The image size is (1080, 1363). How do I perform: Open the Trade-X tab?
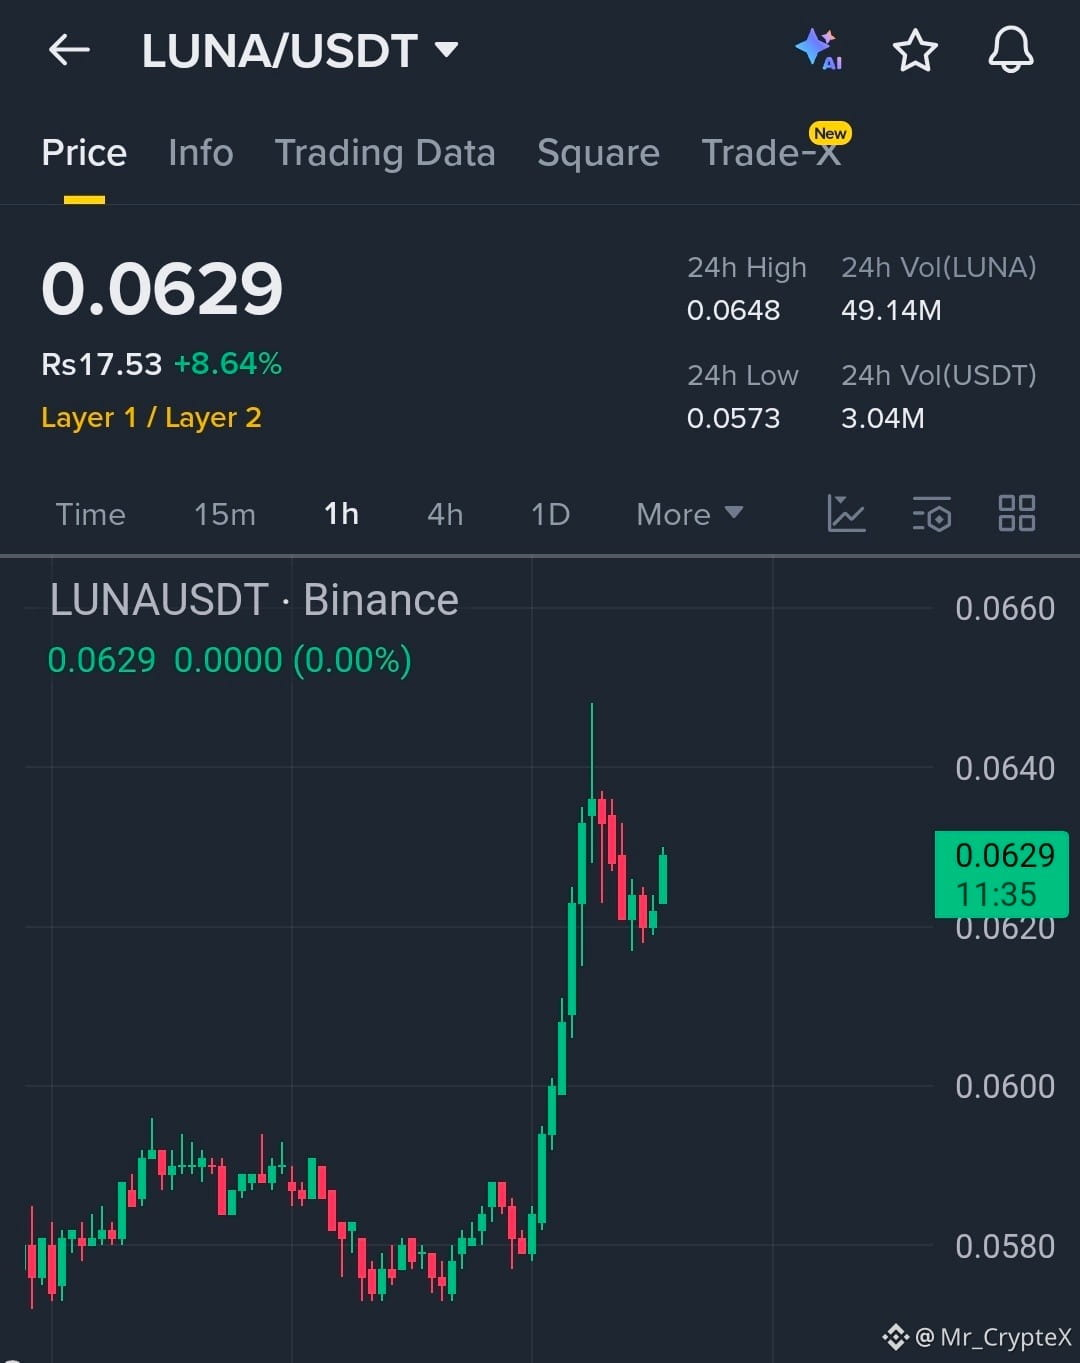tap(771, 153)
